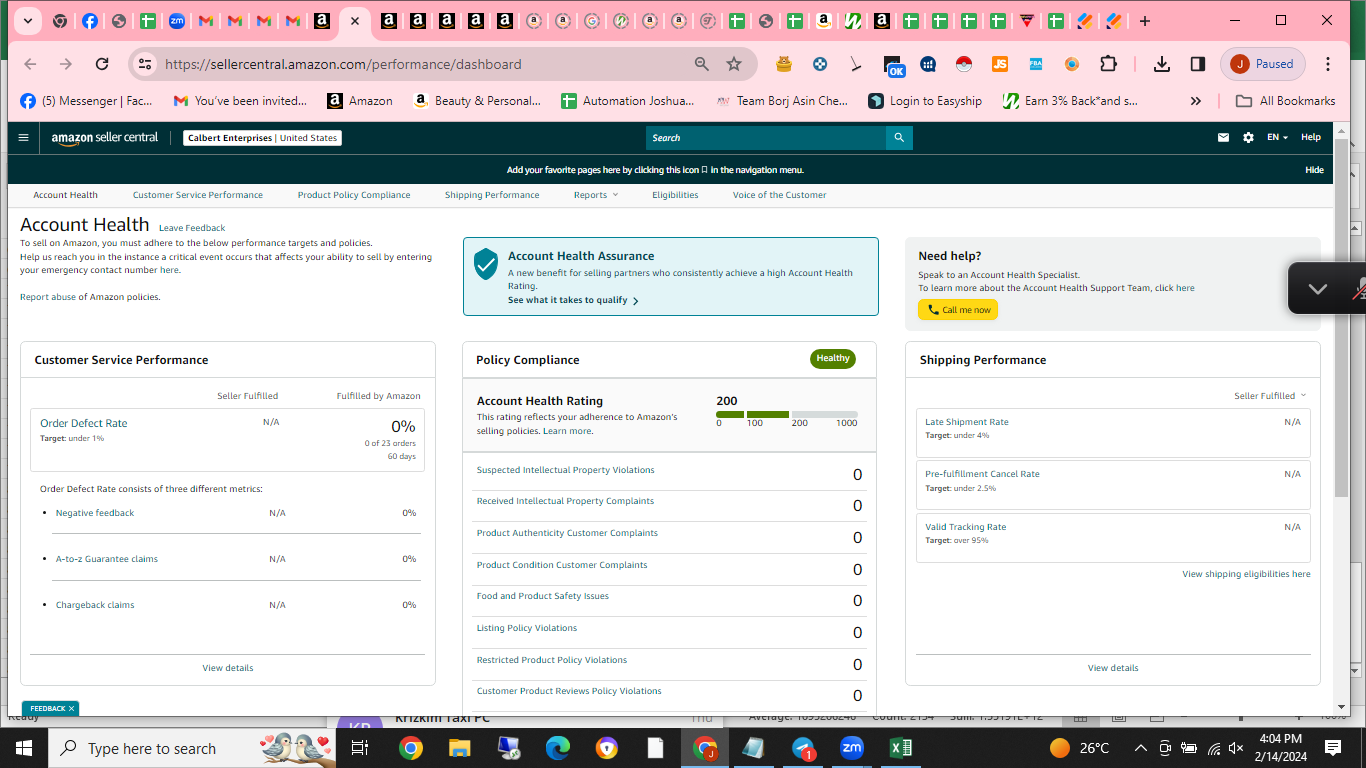This screenshot has height=768, width=1366.
Task: Reload the page with the browser refresh icon
Action: coord(102,64)
